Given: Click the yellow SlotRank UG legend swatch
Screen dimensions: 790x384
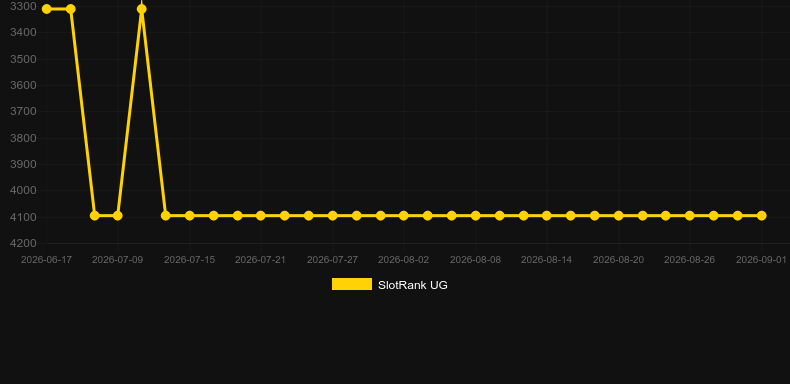Looking at the screenshot, I should point(352,284).
